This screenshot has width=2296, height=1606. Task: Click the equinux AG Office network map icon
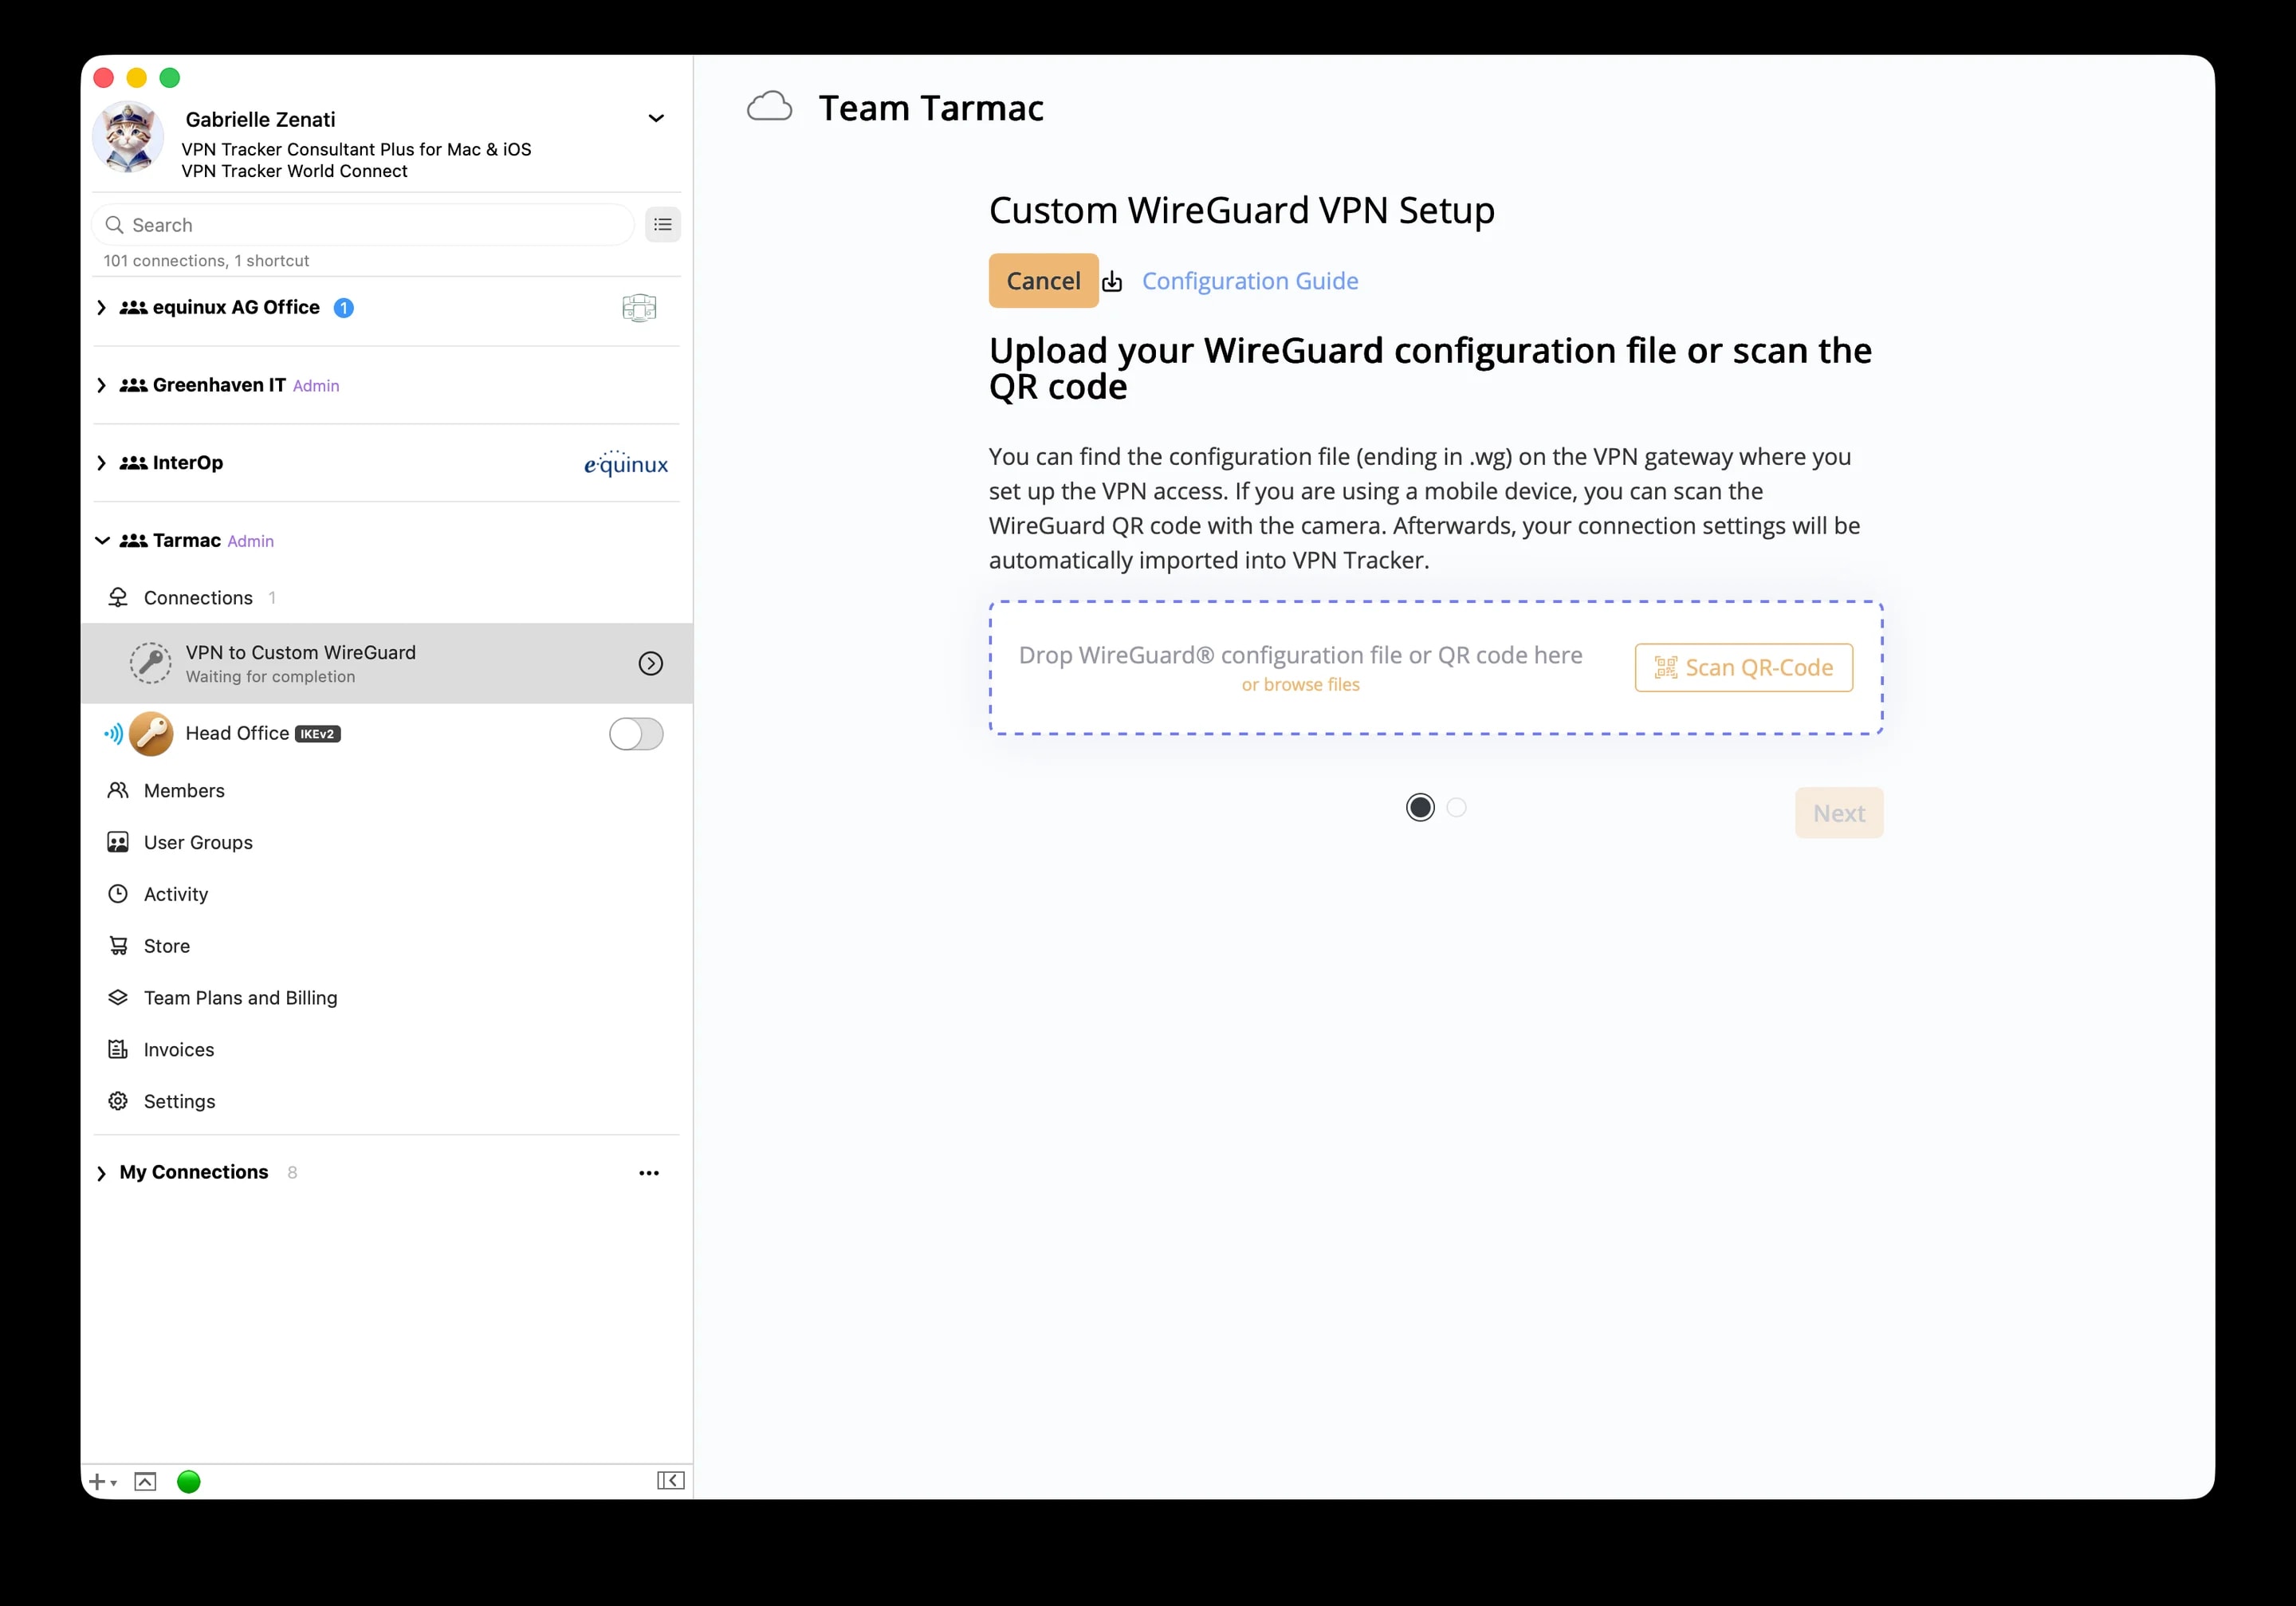[x=639, y=308]
